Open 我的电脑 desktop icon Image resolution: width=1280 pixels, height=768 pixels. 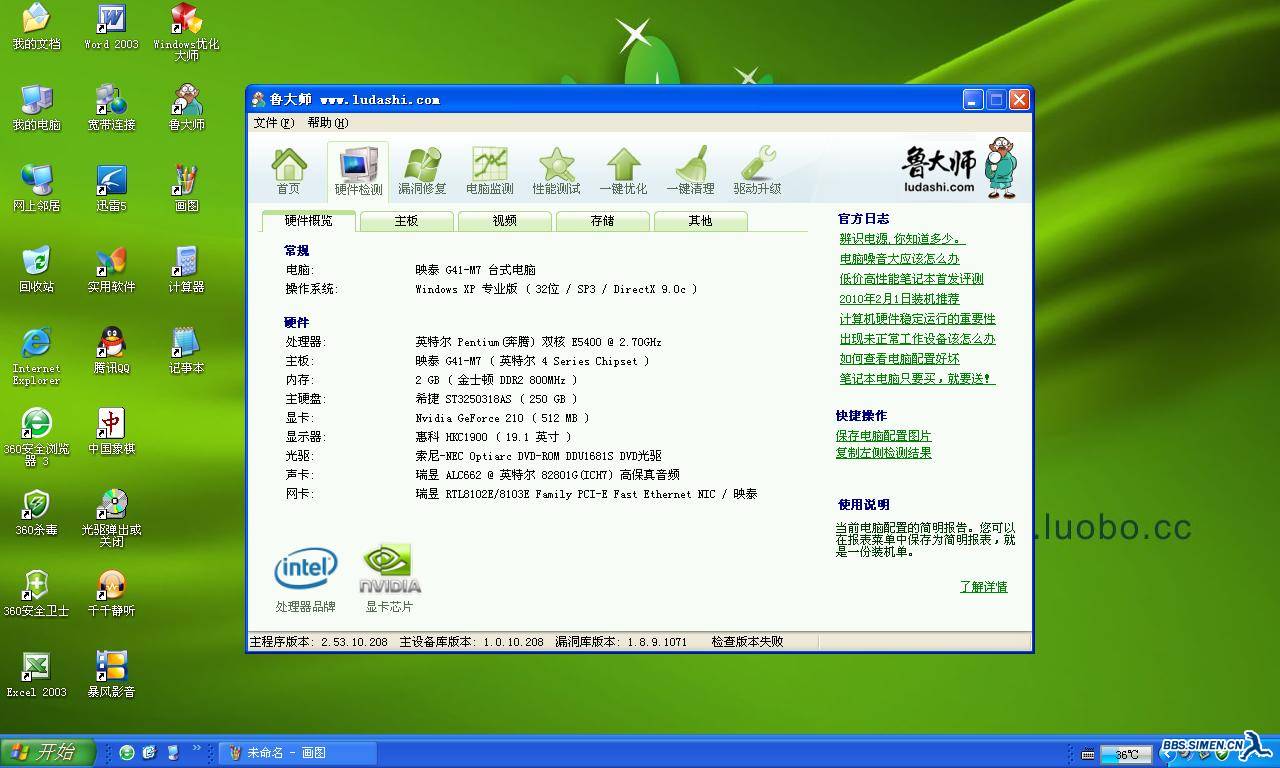tap(36, 108)
